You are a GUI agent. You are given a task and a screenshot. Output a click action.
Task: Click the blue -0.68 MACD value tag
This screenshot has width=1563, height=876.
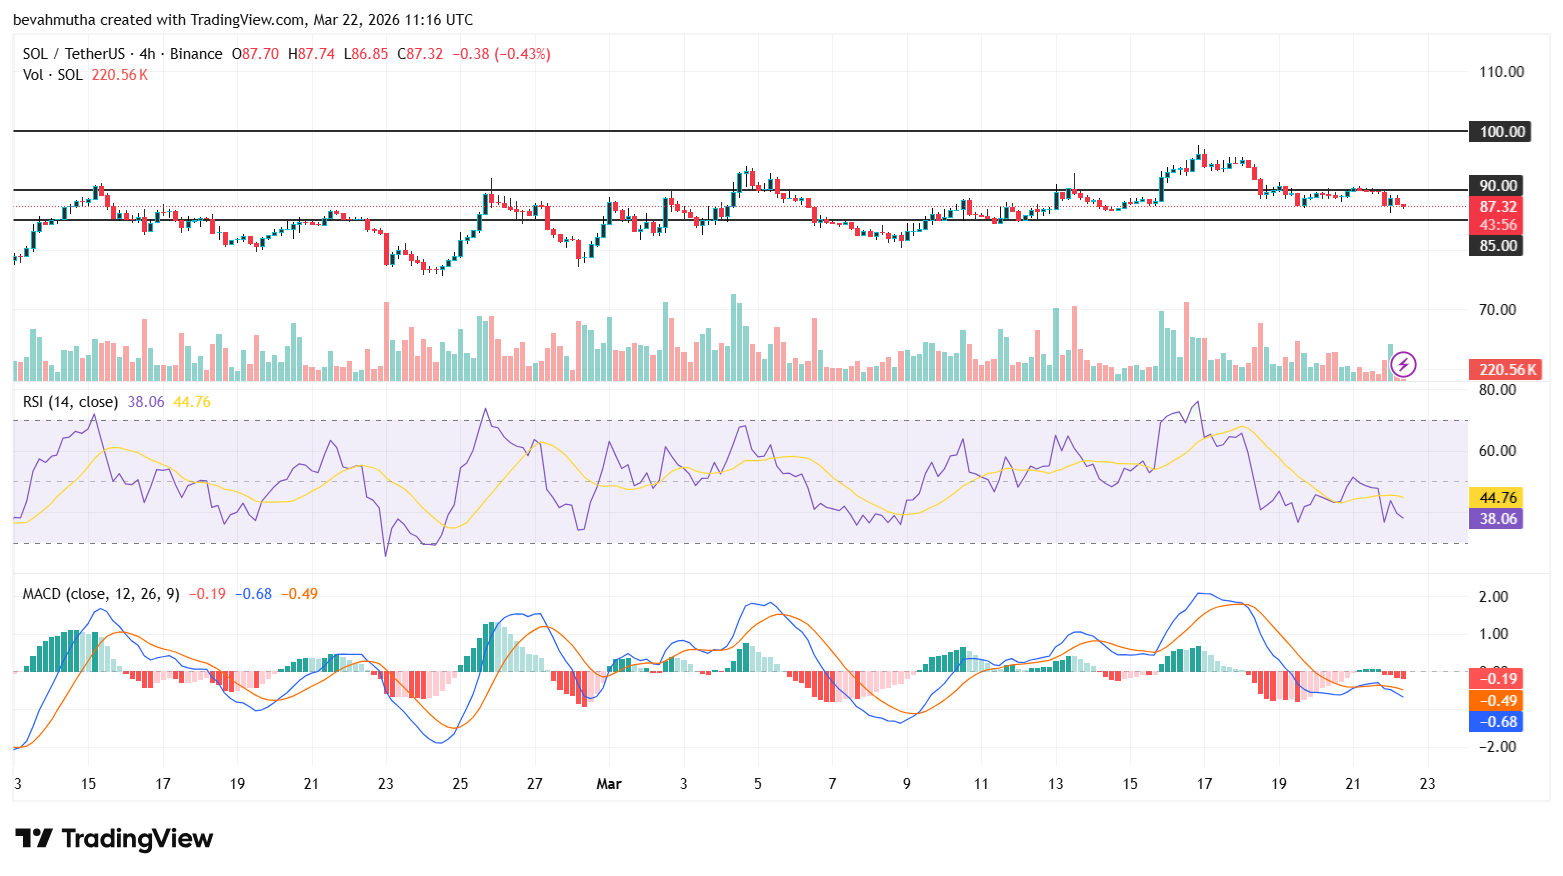tap(1496, 721)
